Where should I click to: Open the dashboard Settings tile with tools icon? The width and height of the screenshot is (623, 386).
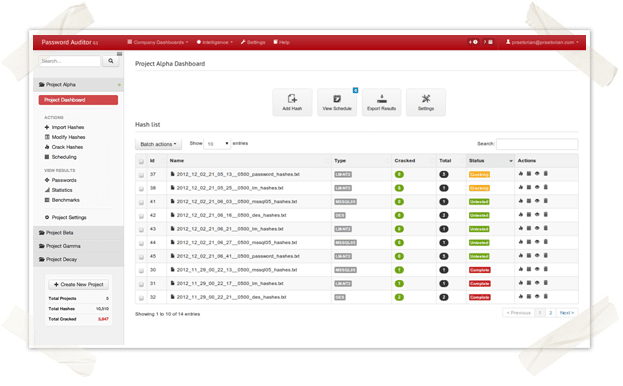tap(426, 102)
